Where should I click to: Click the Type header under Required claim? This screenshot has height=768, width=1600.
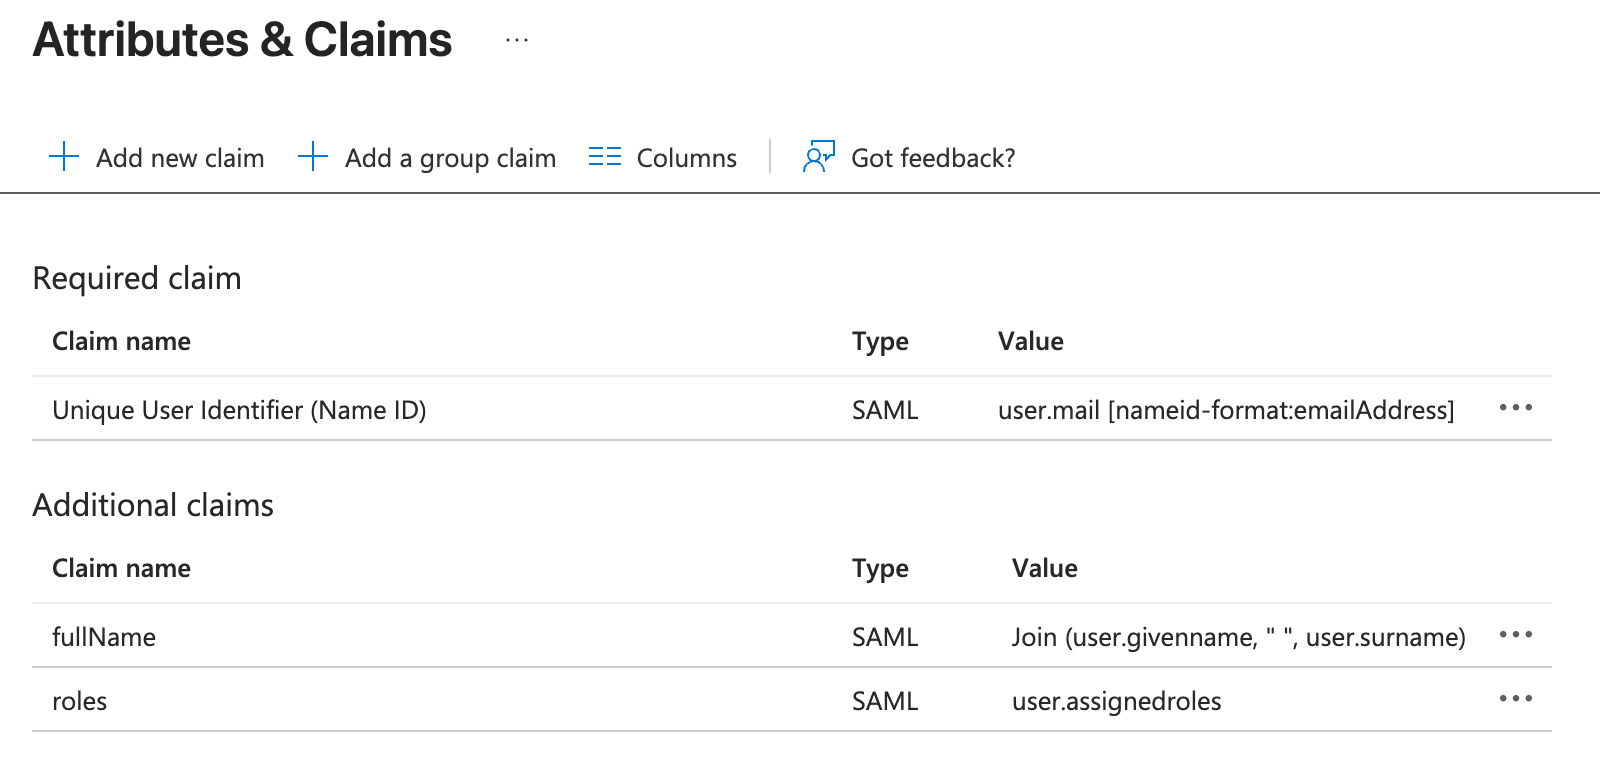tap(880, 342)
